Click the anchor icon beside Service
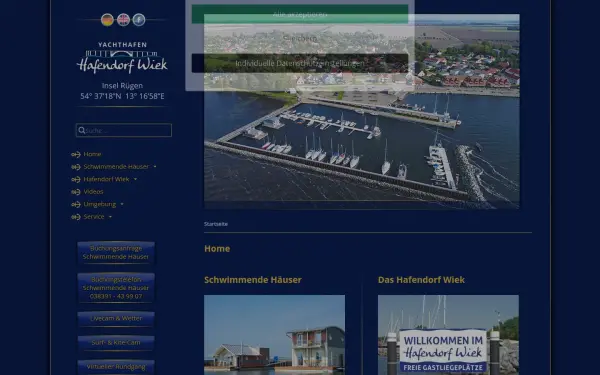The width and height of the screenshot is (600, 375). [76, 217]
